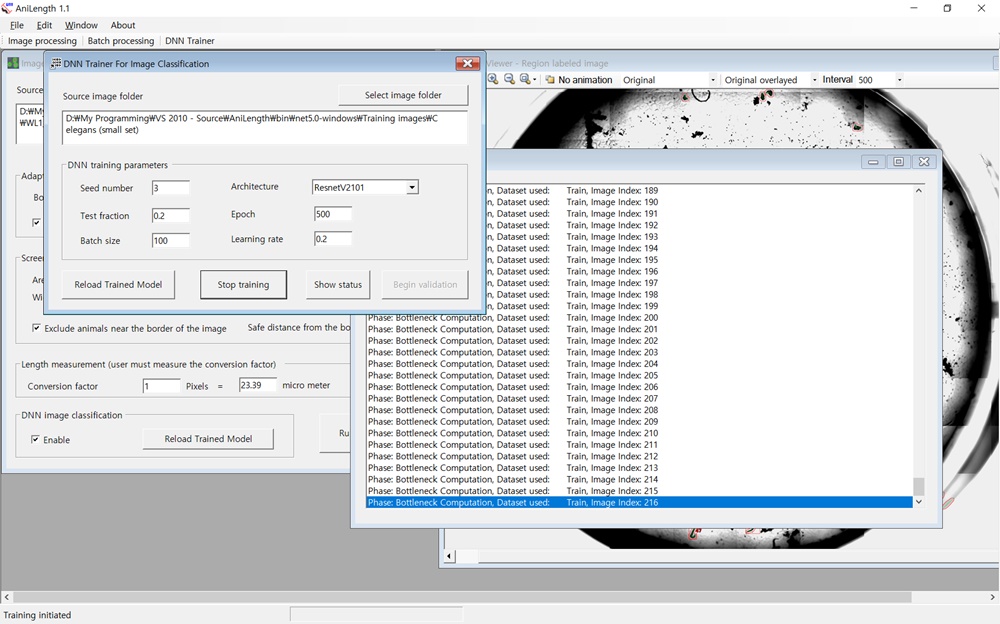Click the Seed number input field
The image size is (1000, 624).
pos(170,188)
